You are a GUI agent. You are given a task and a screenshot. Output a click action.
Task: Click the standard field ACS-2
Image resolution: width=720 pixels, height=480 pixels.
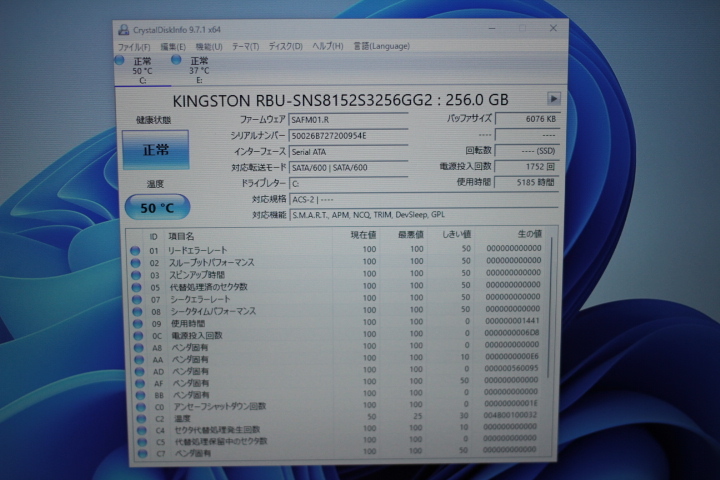423,199
